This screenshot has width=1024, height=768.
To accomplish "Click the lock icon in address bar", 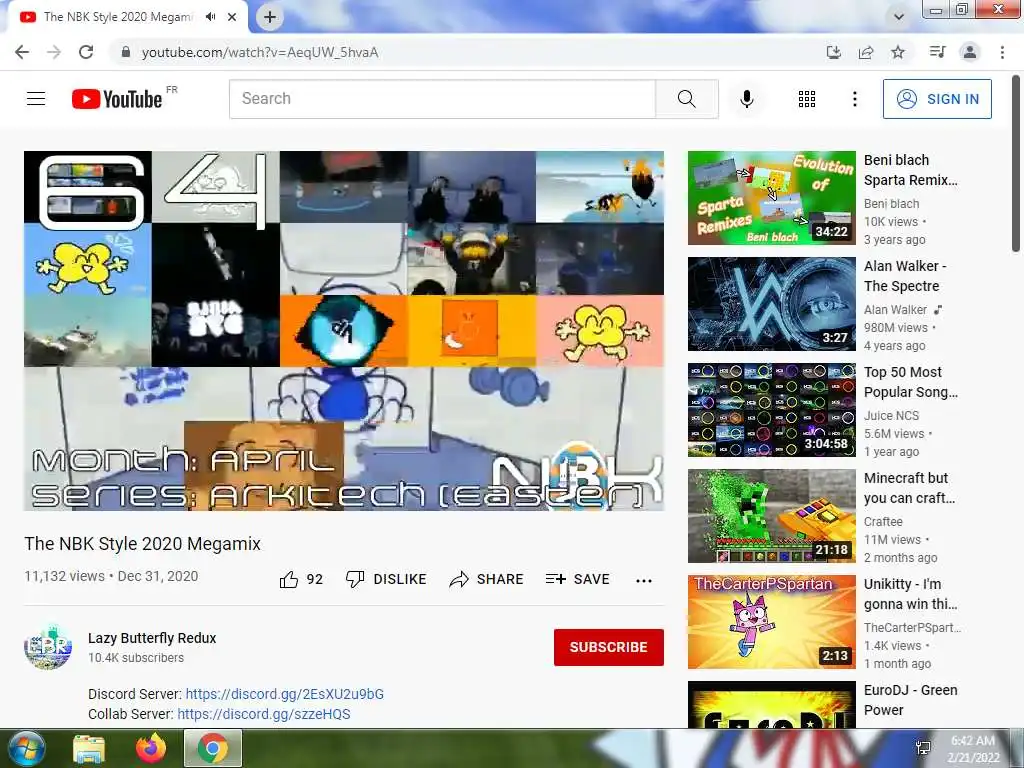I will click(126, 52).
